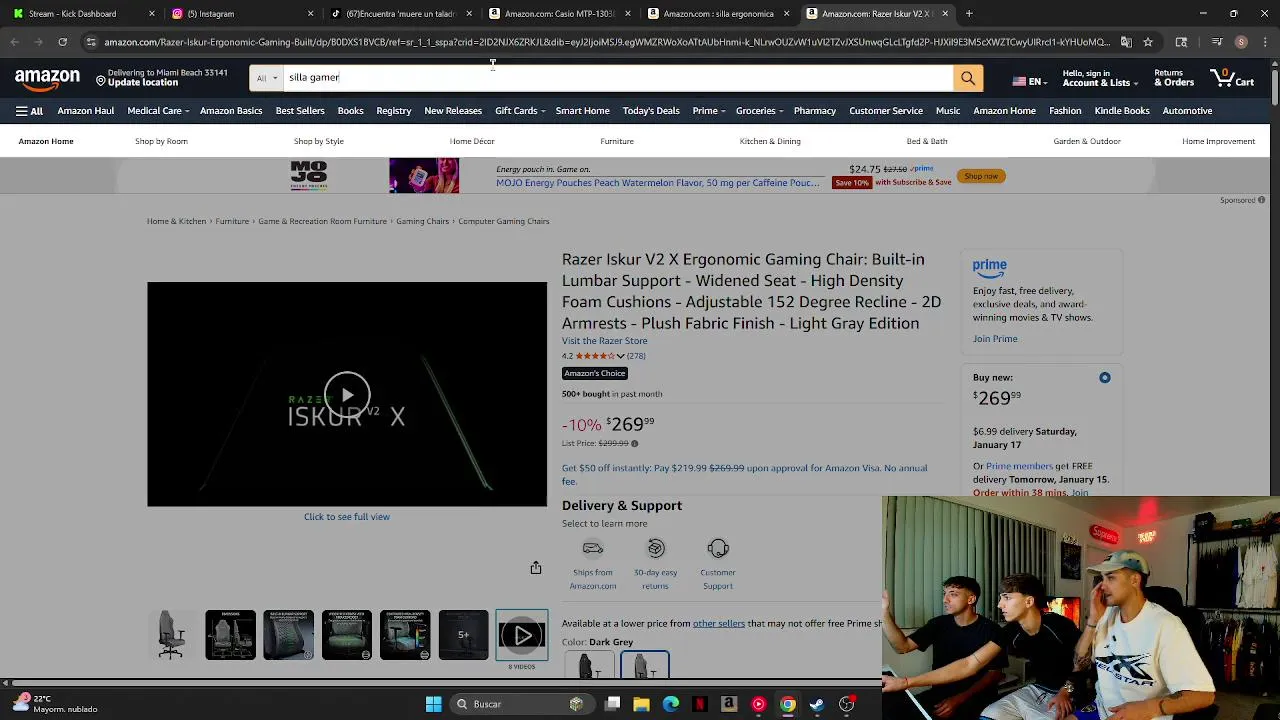The height and width of the screenshot is (720, 1280).
Task: Open File Explorer from the taskbar
Action: 642,704
